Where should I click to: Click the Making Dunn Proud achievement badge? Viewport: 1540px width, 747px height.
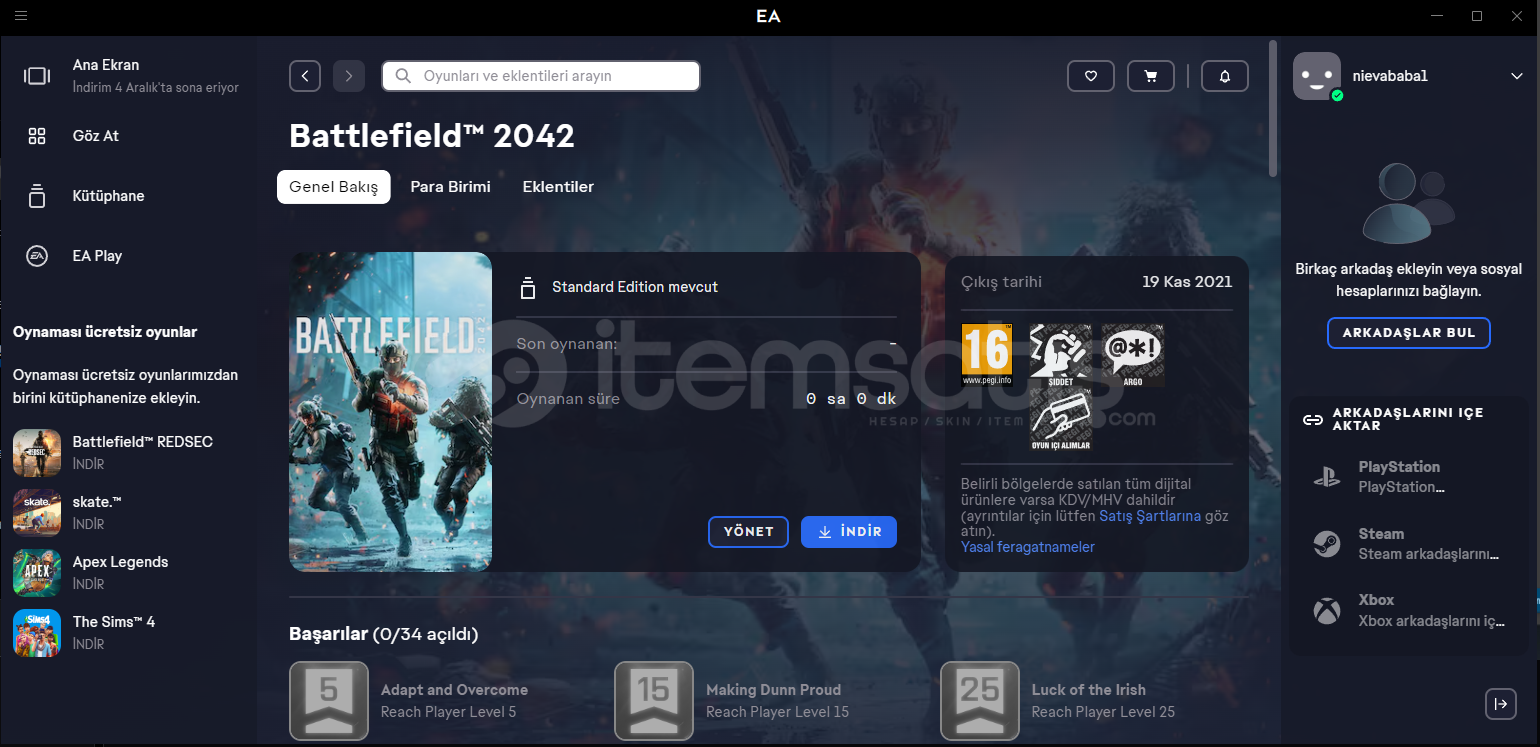pyautogui.click(x=654, y=701)
